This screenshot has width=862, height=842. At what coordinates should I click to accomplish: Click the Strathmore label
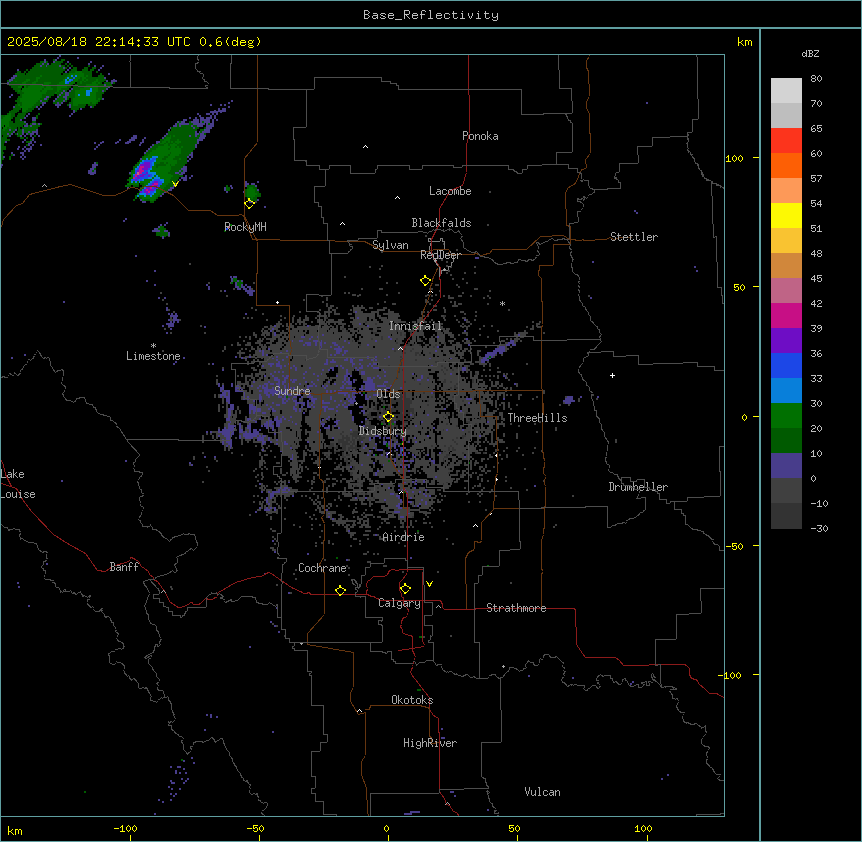(x=516, y=608)
